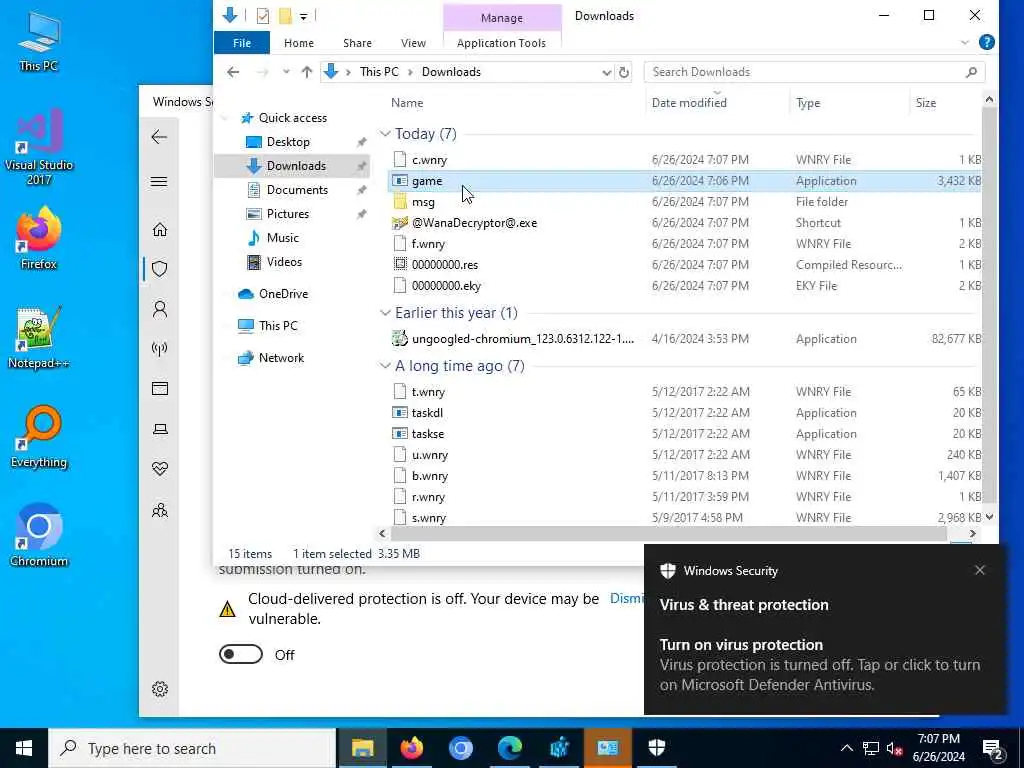Open the File ribbon tab
The image size is (1024, 768).
[x=242, y=42]
